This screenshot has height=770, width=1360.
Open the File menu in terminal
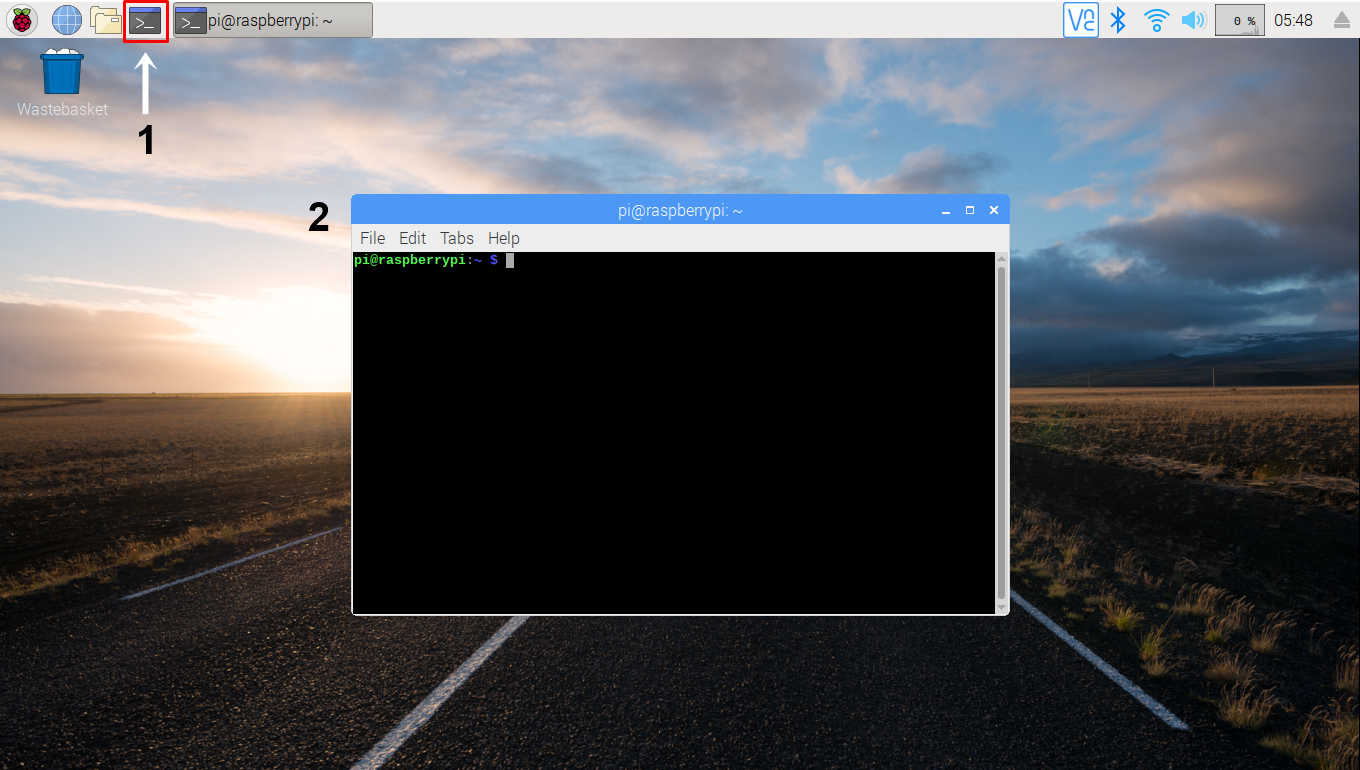coord(372,238)
